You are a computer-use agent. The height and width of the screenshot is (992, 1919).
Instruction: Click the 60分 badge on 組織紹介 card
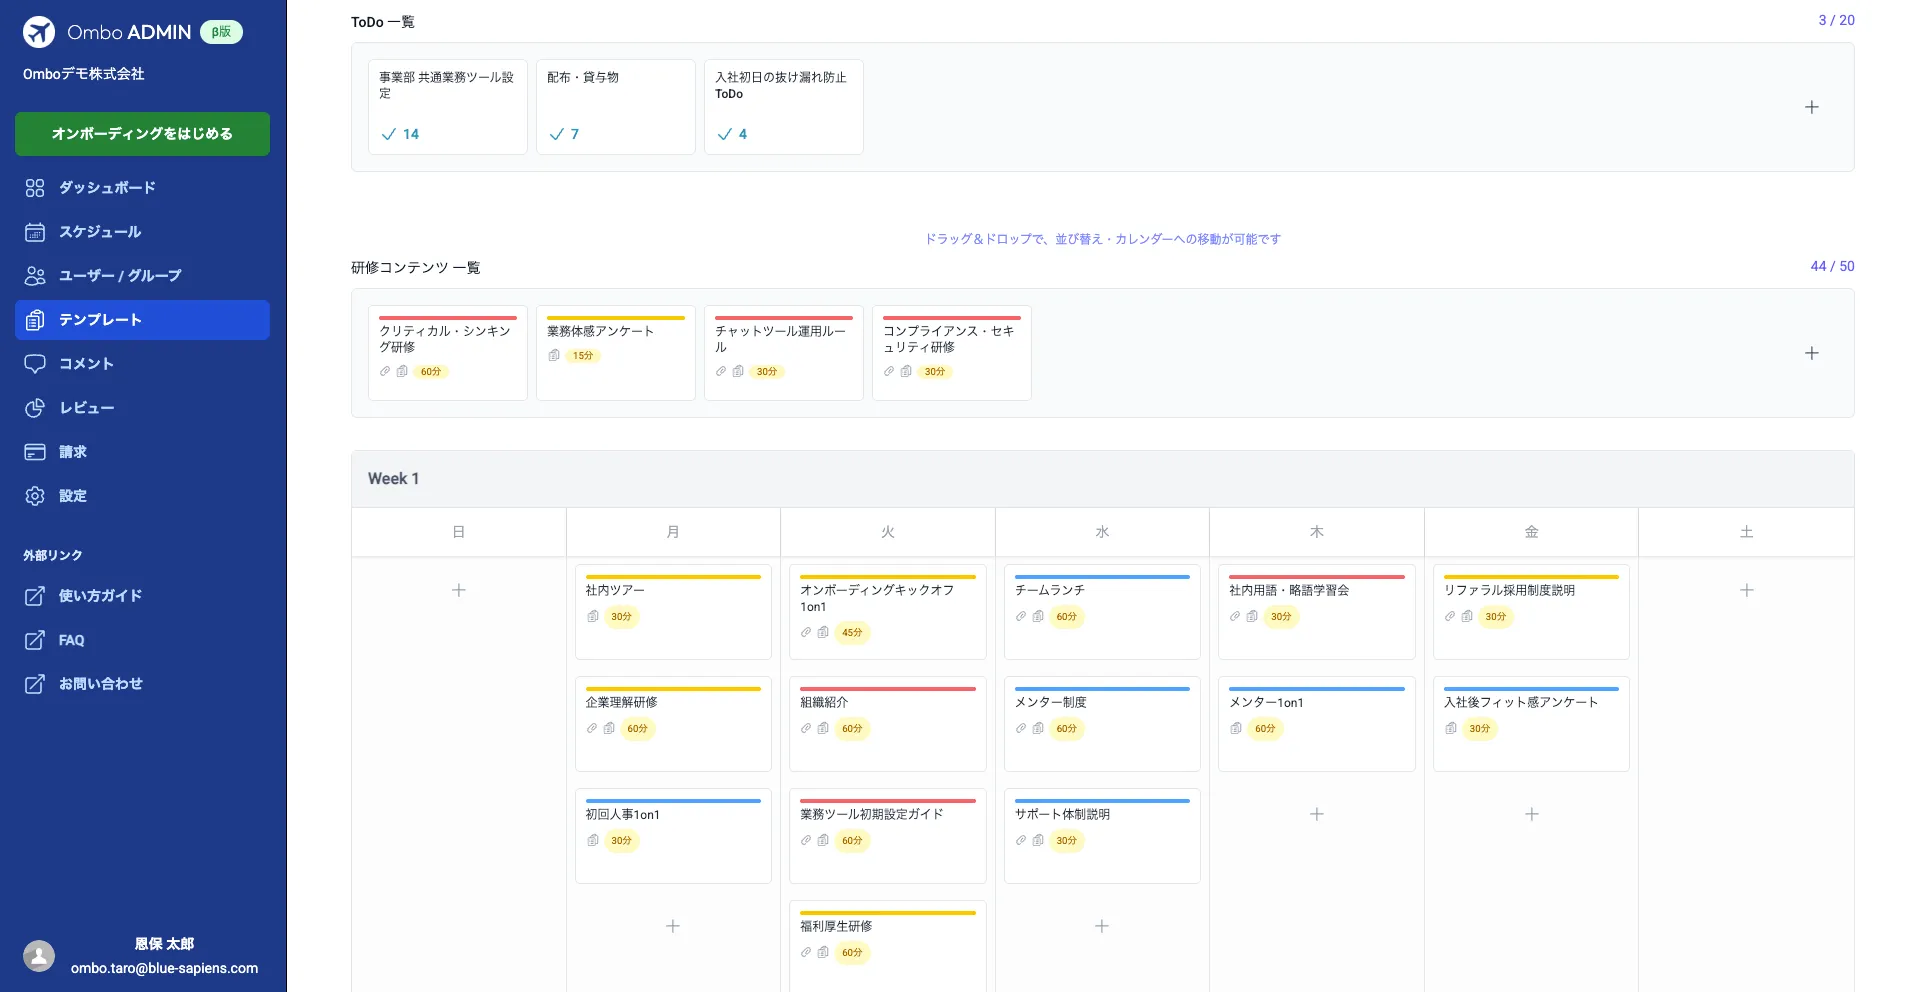click(852, 729)
